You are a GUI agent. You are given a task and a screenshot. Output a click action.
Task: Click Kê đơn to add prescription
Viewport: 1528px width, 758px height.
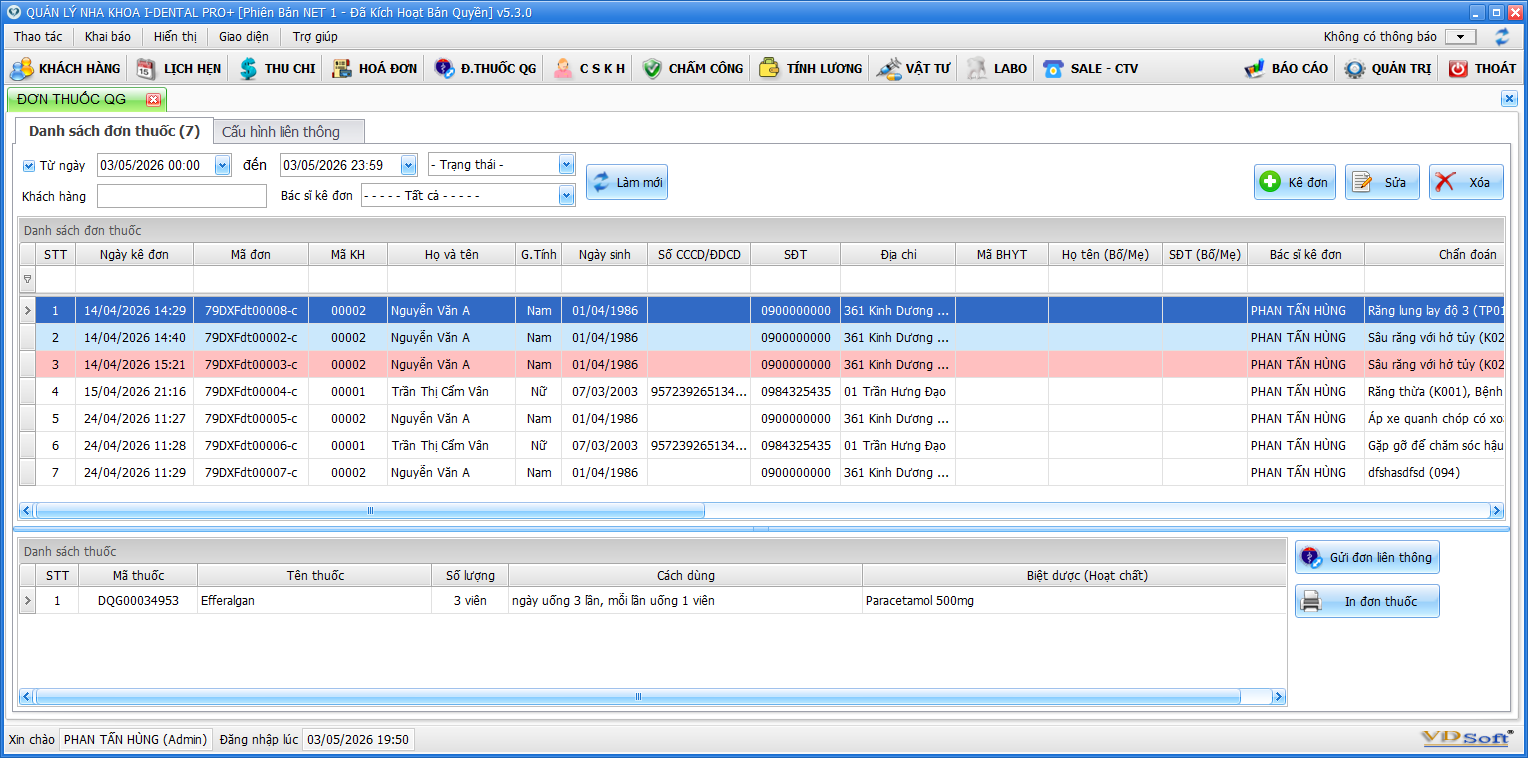[x=1295, y=182]
